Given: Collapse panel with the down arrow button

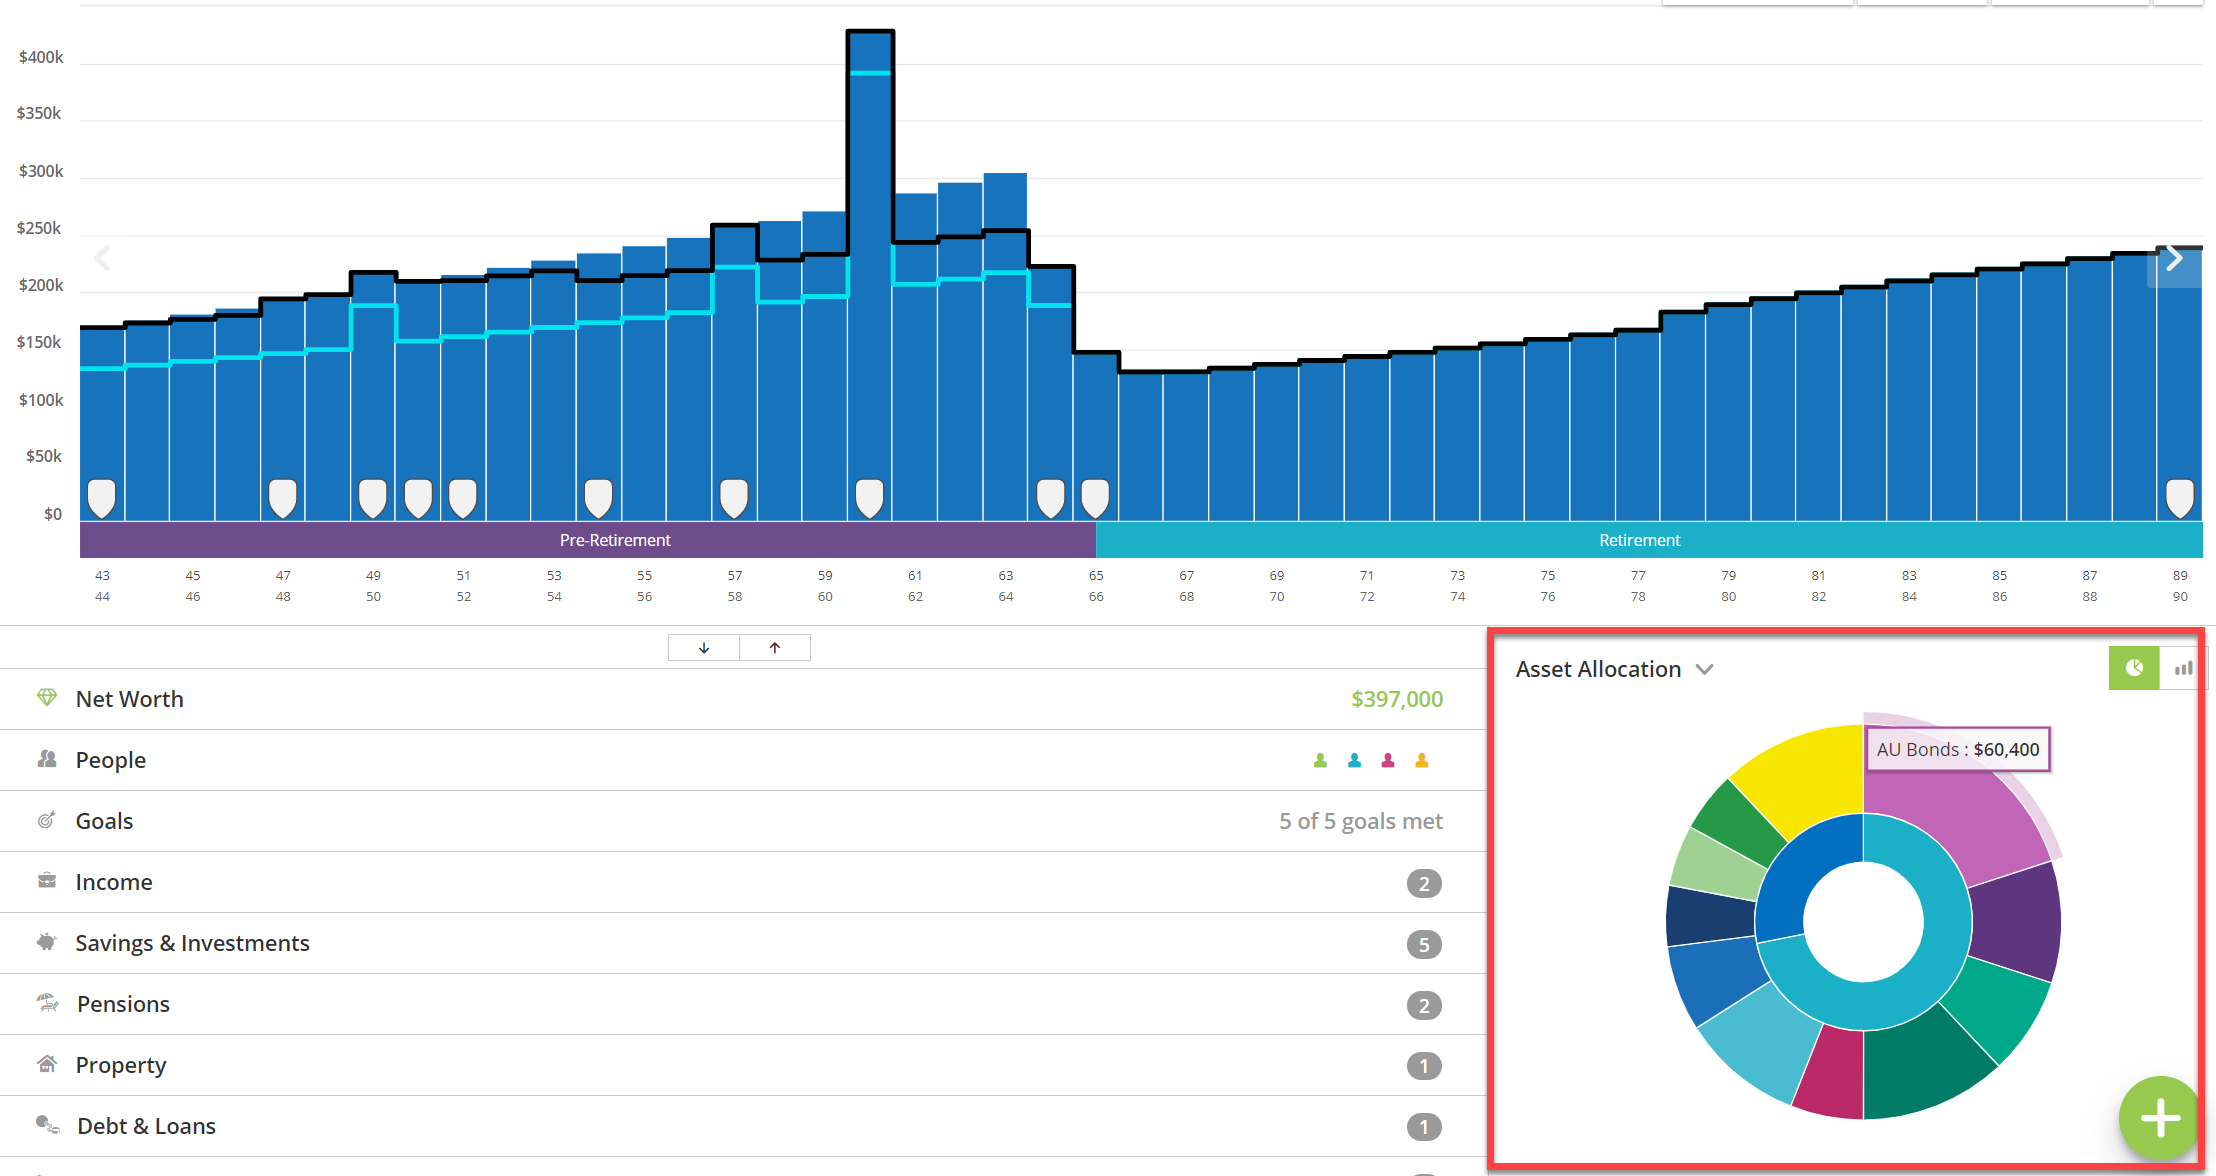Looking at the screenshot, I should tap(704, 648).
